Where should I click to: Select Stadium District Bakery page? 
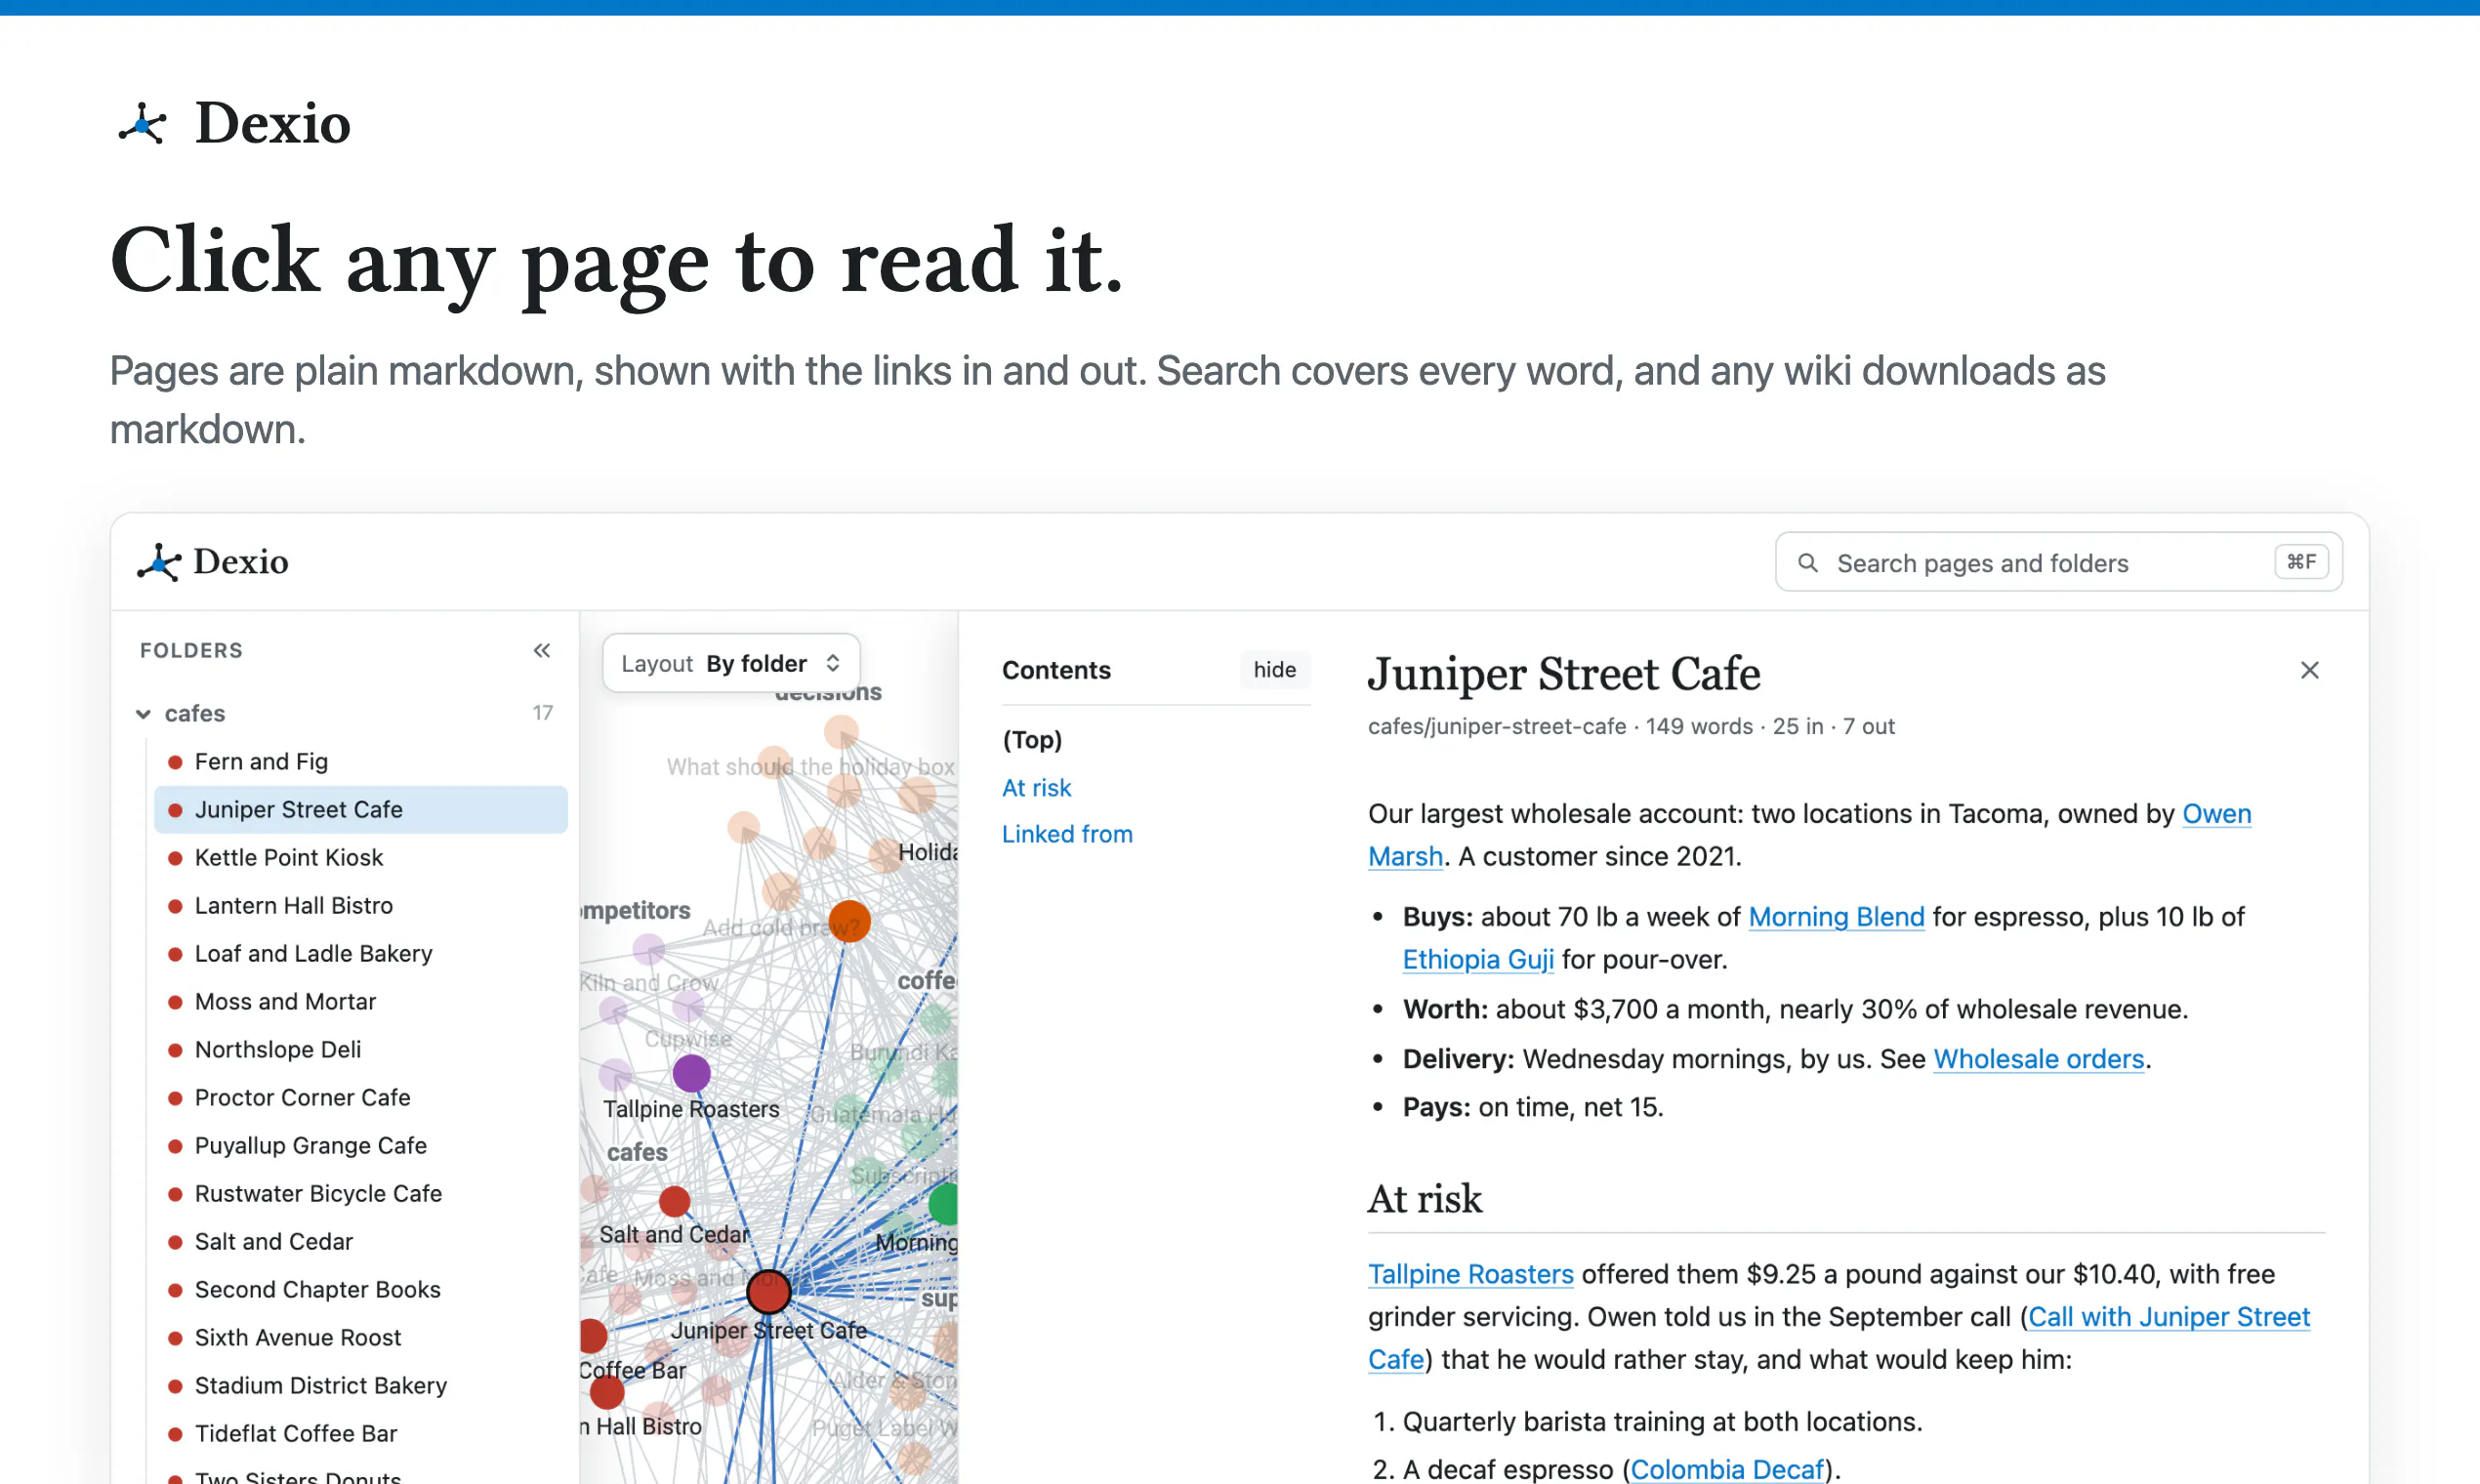coord(360,1386)
